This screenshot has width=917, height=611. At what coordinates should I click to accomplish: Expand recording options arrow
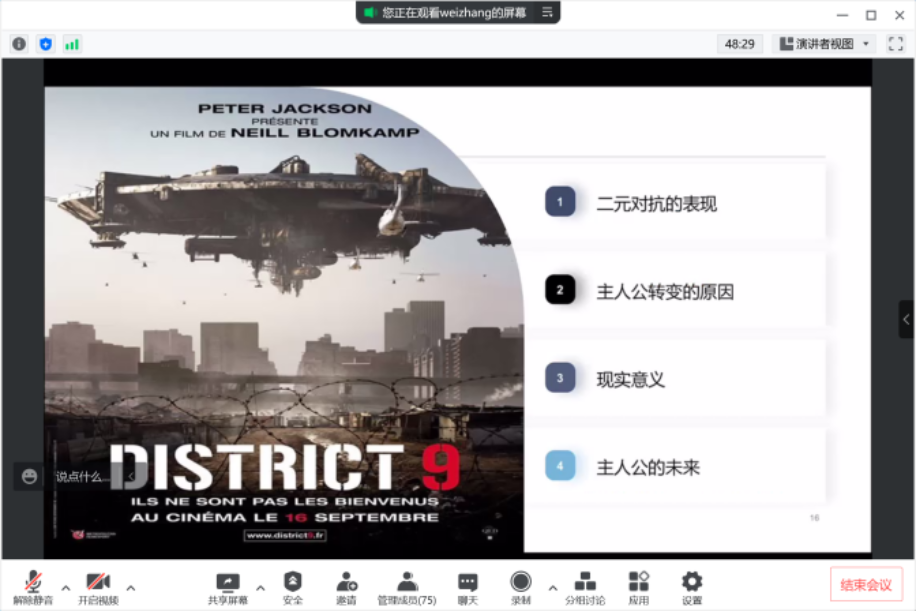coord(553,588)
